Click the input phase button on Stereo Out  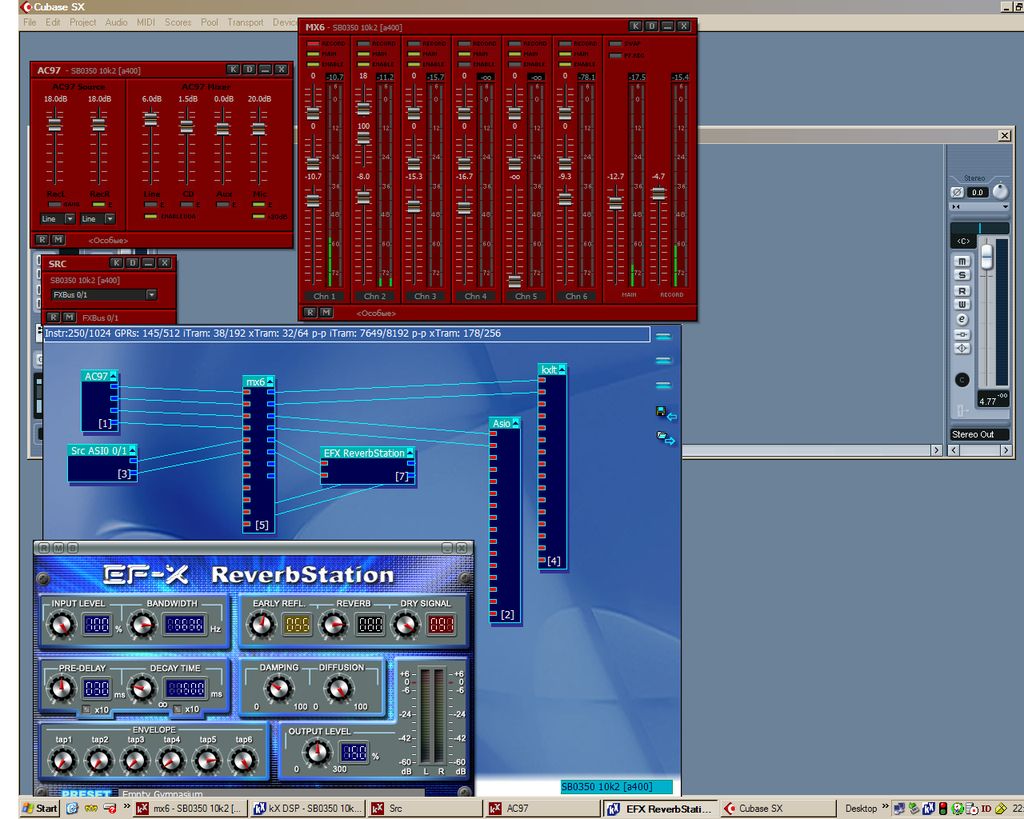point(957,192)
